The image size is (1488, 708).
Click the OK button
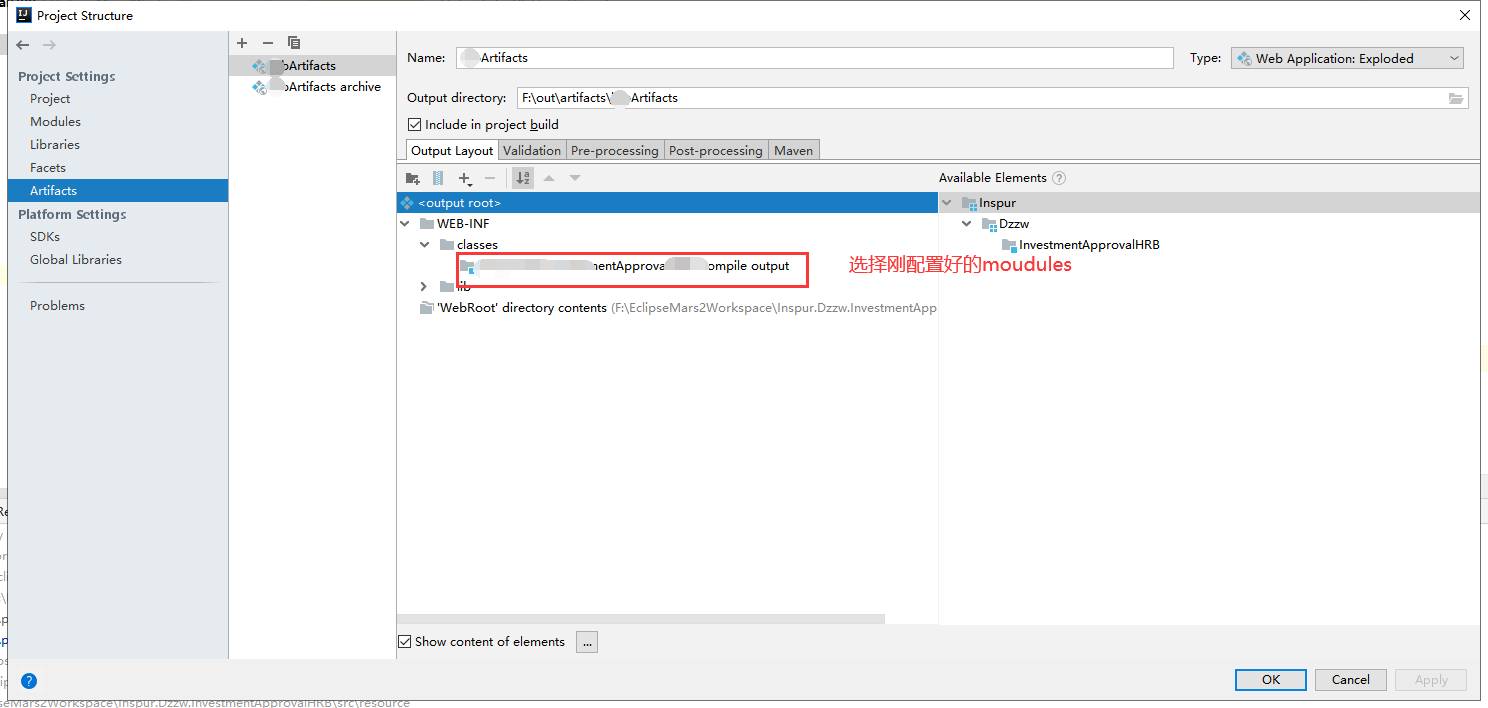[1270, 680]
